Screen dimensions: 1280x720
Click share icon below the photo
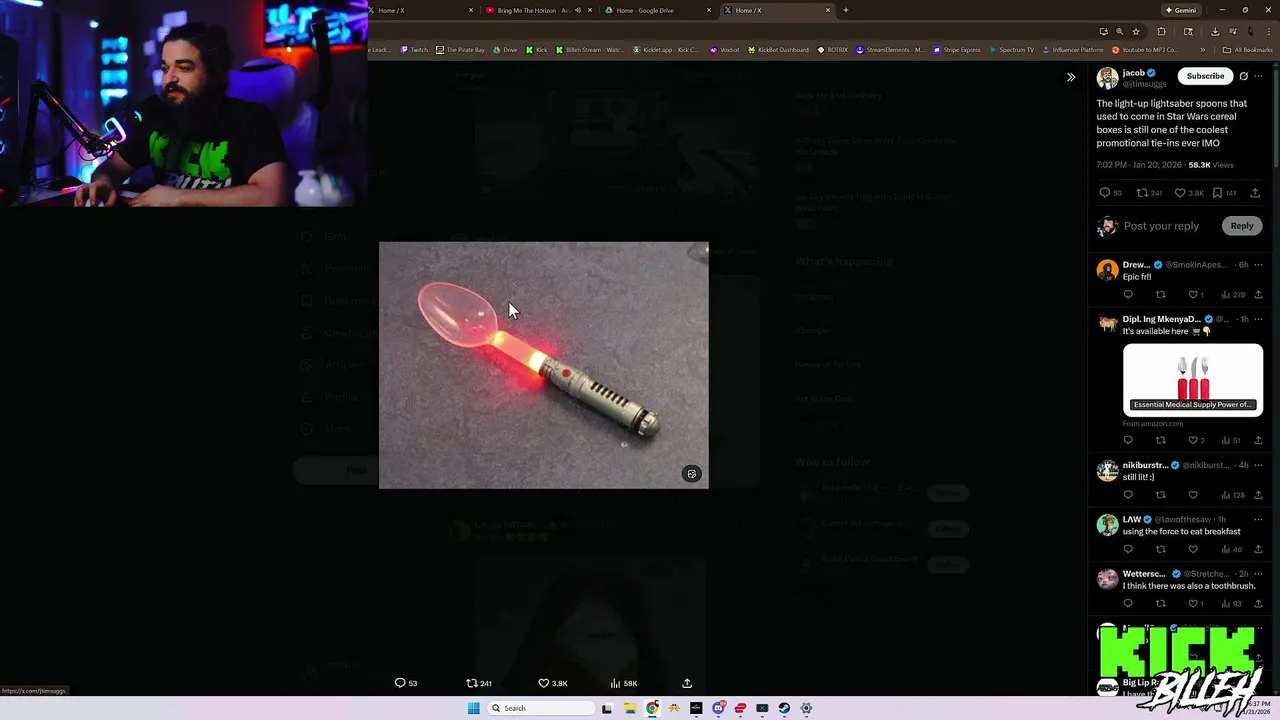(x=687, y=683)
